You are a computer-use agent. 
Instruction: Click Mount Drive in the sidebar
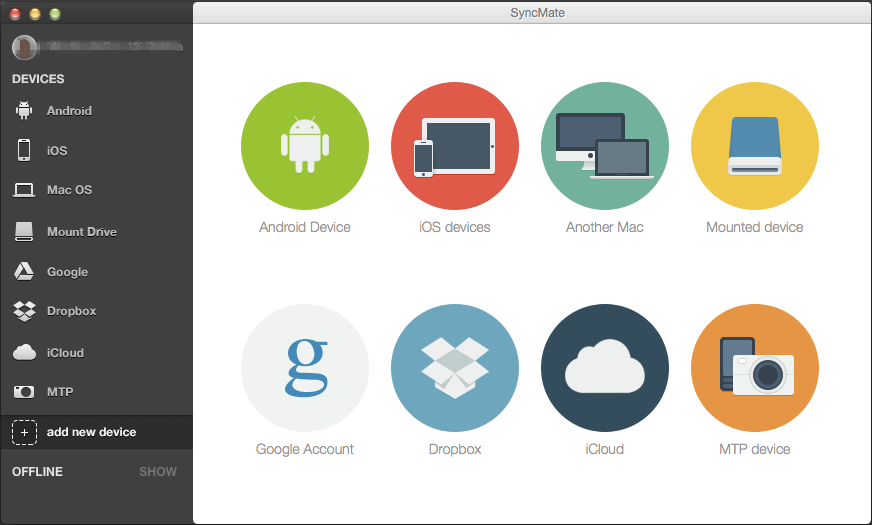(81, 232)
